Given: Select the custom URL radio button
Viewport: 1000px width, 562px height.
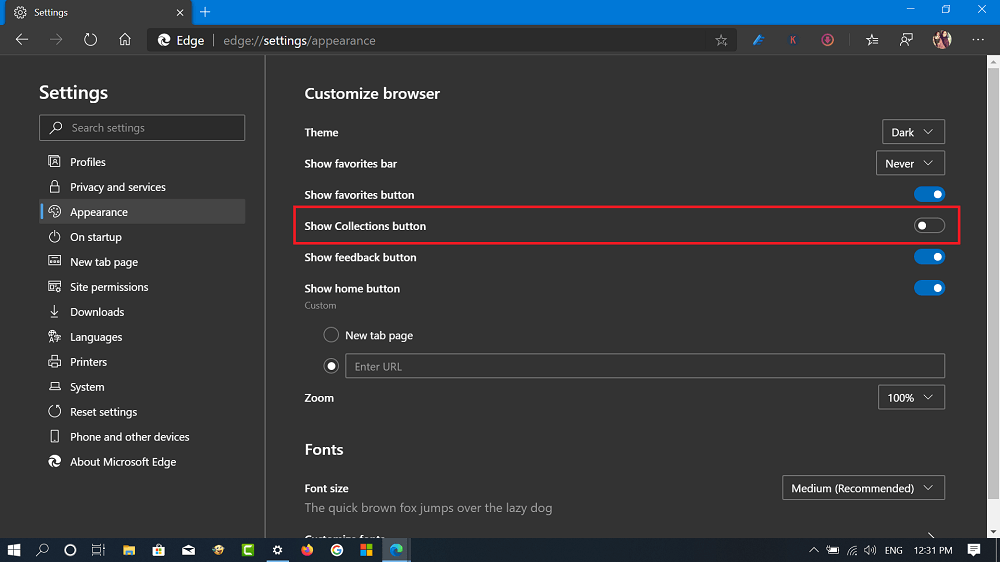Looking at the screenshot, I should (331, 366).
